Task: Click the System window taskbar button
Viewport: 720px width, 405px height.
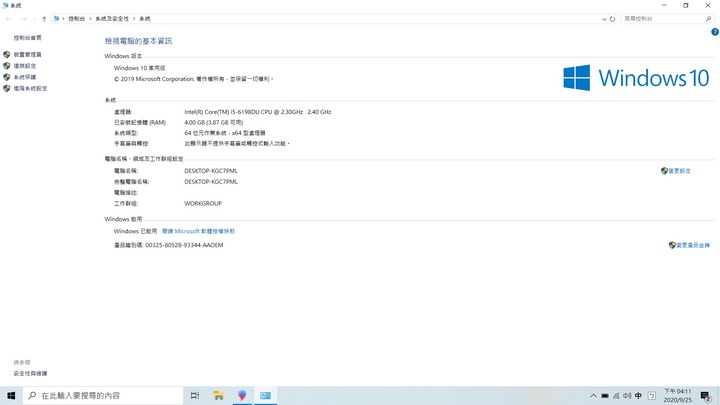Action: 265,395
